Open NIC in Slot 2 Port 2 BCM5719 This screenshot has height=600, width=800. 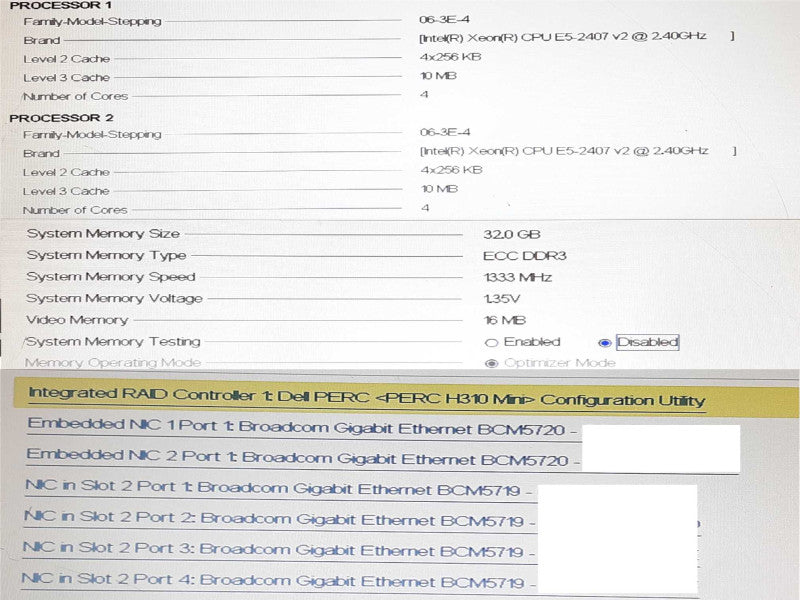tap(279, 518)
